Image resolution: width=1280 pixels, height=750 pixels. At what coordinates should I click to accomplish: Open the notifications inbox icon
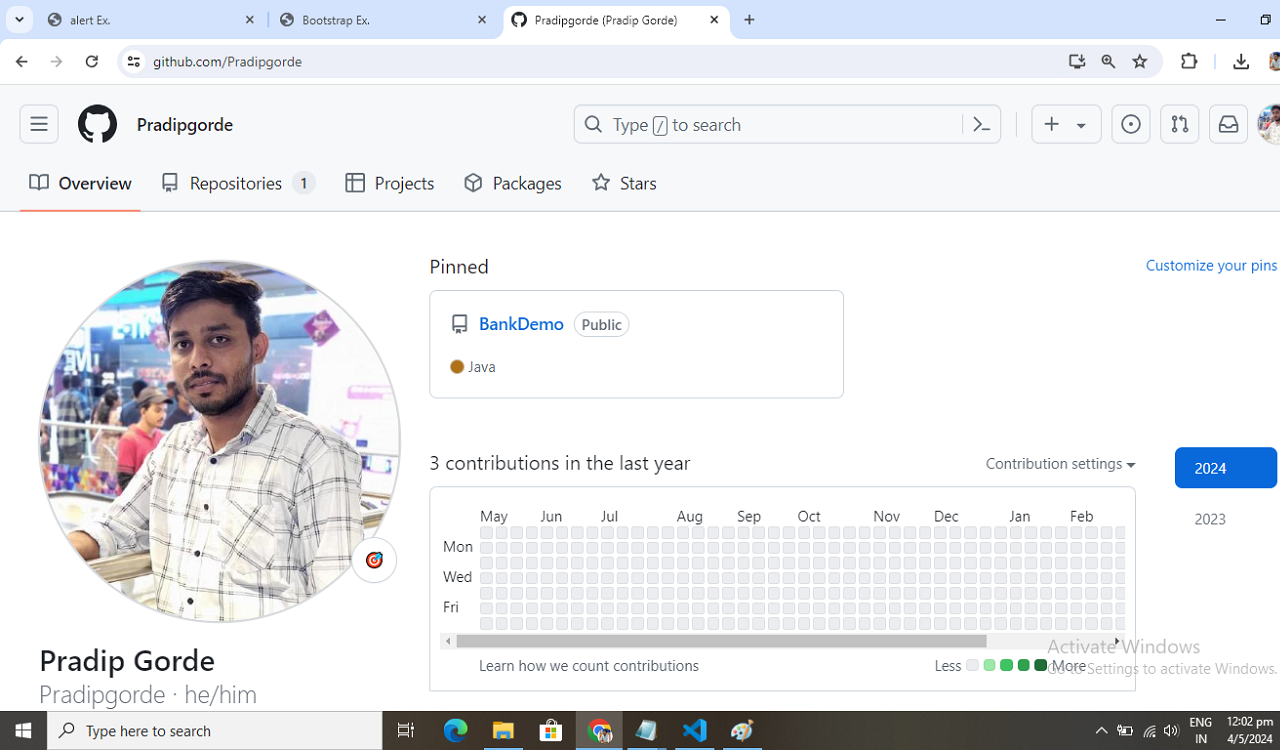point(1228,124)
